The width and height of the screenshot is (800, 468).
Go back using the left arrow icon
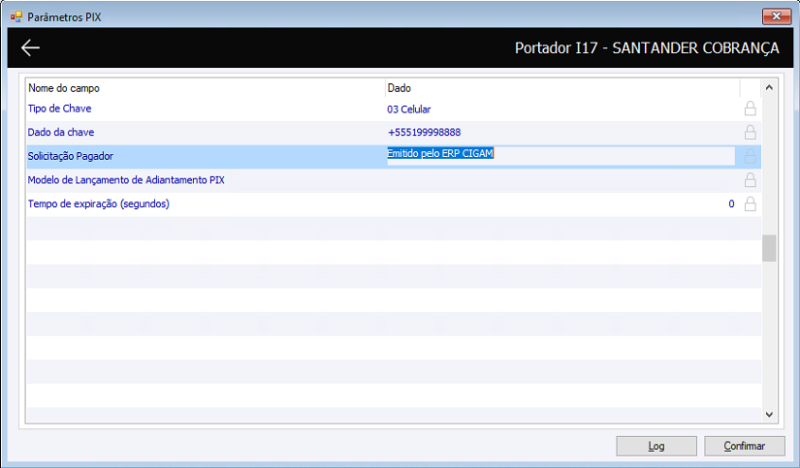(x=30, y=47)
